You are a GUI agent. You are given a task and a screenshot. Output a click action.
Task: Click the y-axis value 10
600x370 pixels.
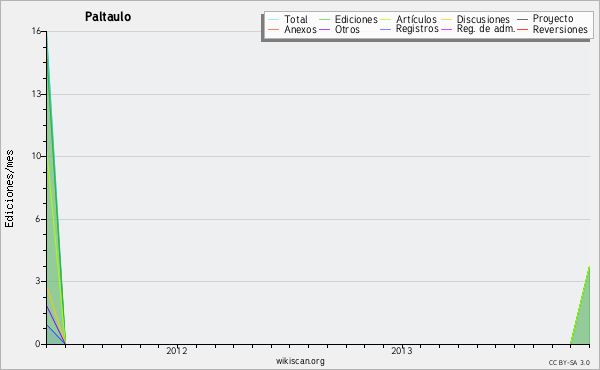[x=36, y=156]
